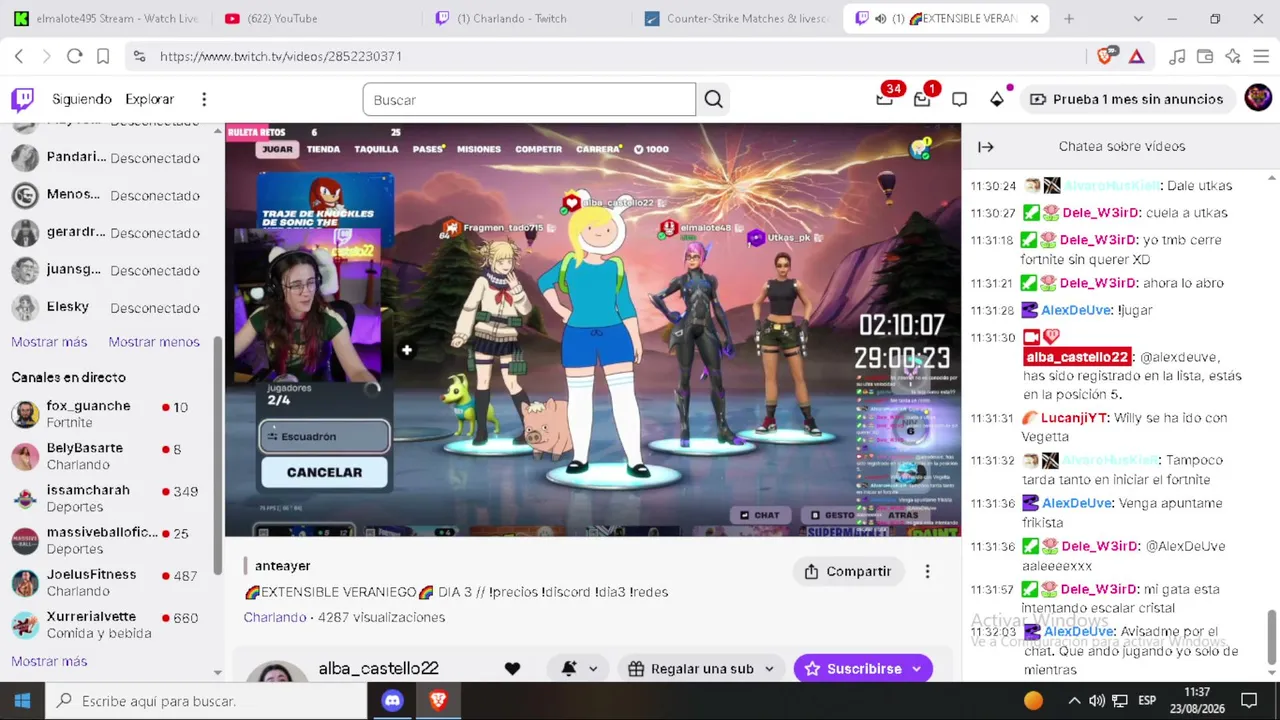The width and height of the screenshot is (1280, 720).
Task: View site information icon in address bar
Action: [x=139, y=56]
